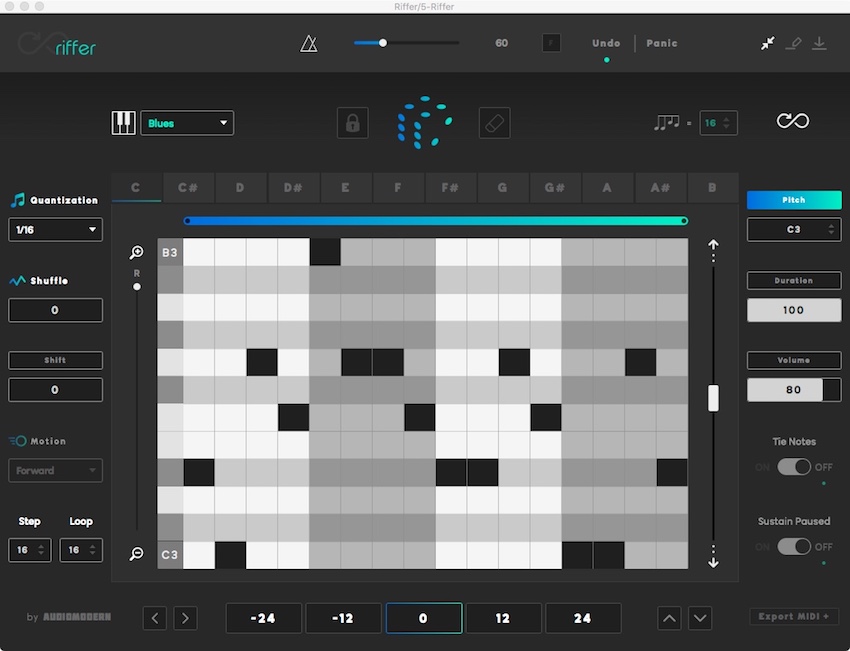The image size is (850, 651).
Task: Click the infinity loop icon
Action: 793,120
